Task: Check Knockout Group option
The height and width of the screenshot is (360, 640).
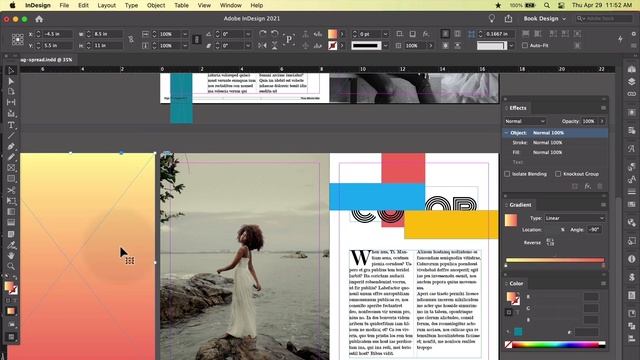Action: coord(558,174)
